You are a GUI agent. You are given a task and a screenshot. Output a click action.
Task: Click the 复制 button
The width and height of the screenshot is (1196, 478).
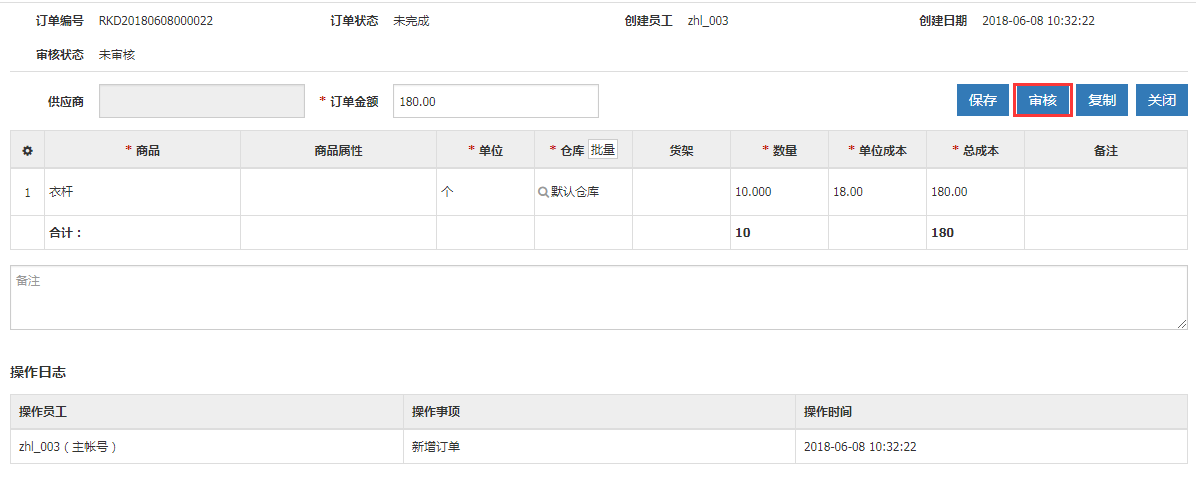point(1102,100)
